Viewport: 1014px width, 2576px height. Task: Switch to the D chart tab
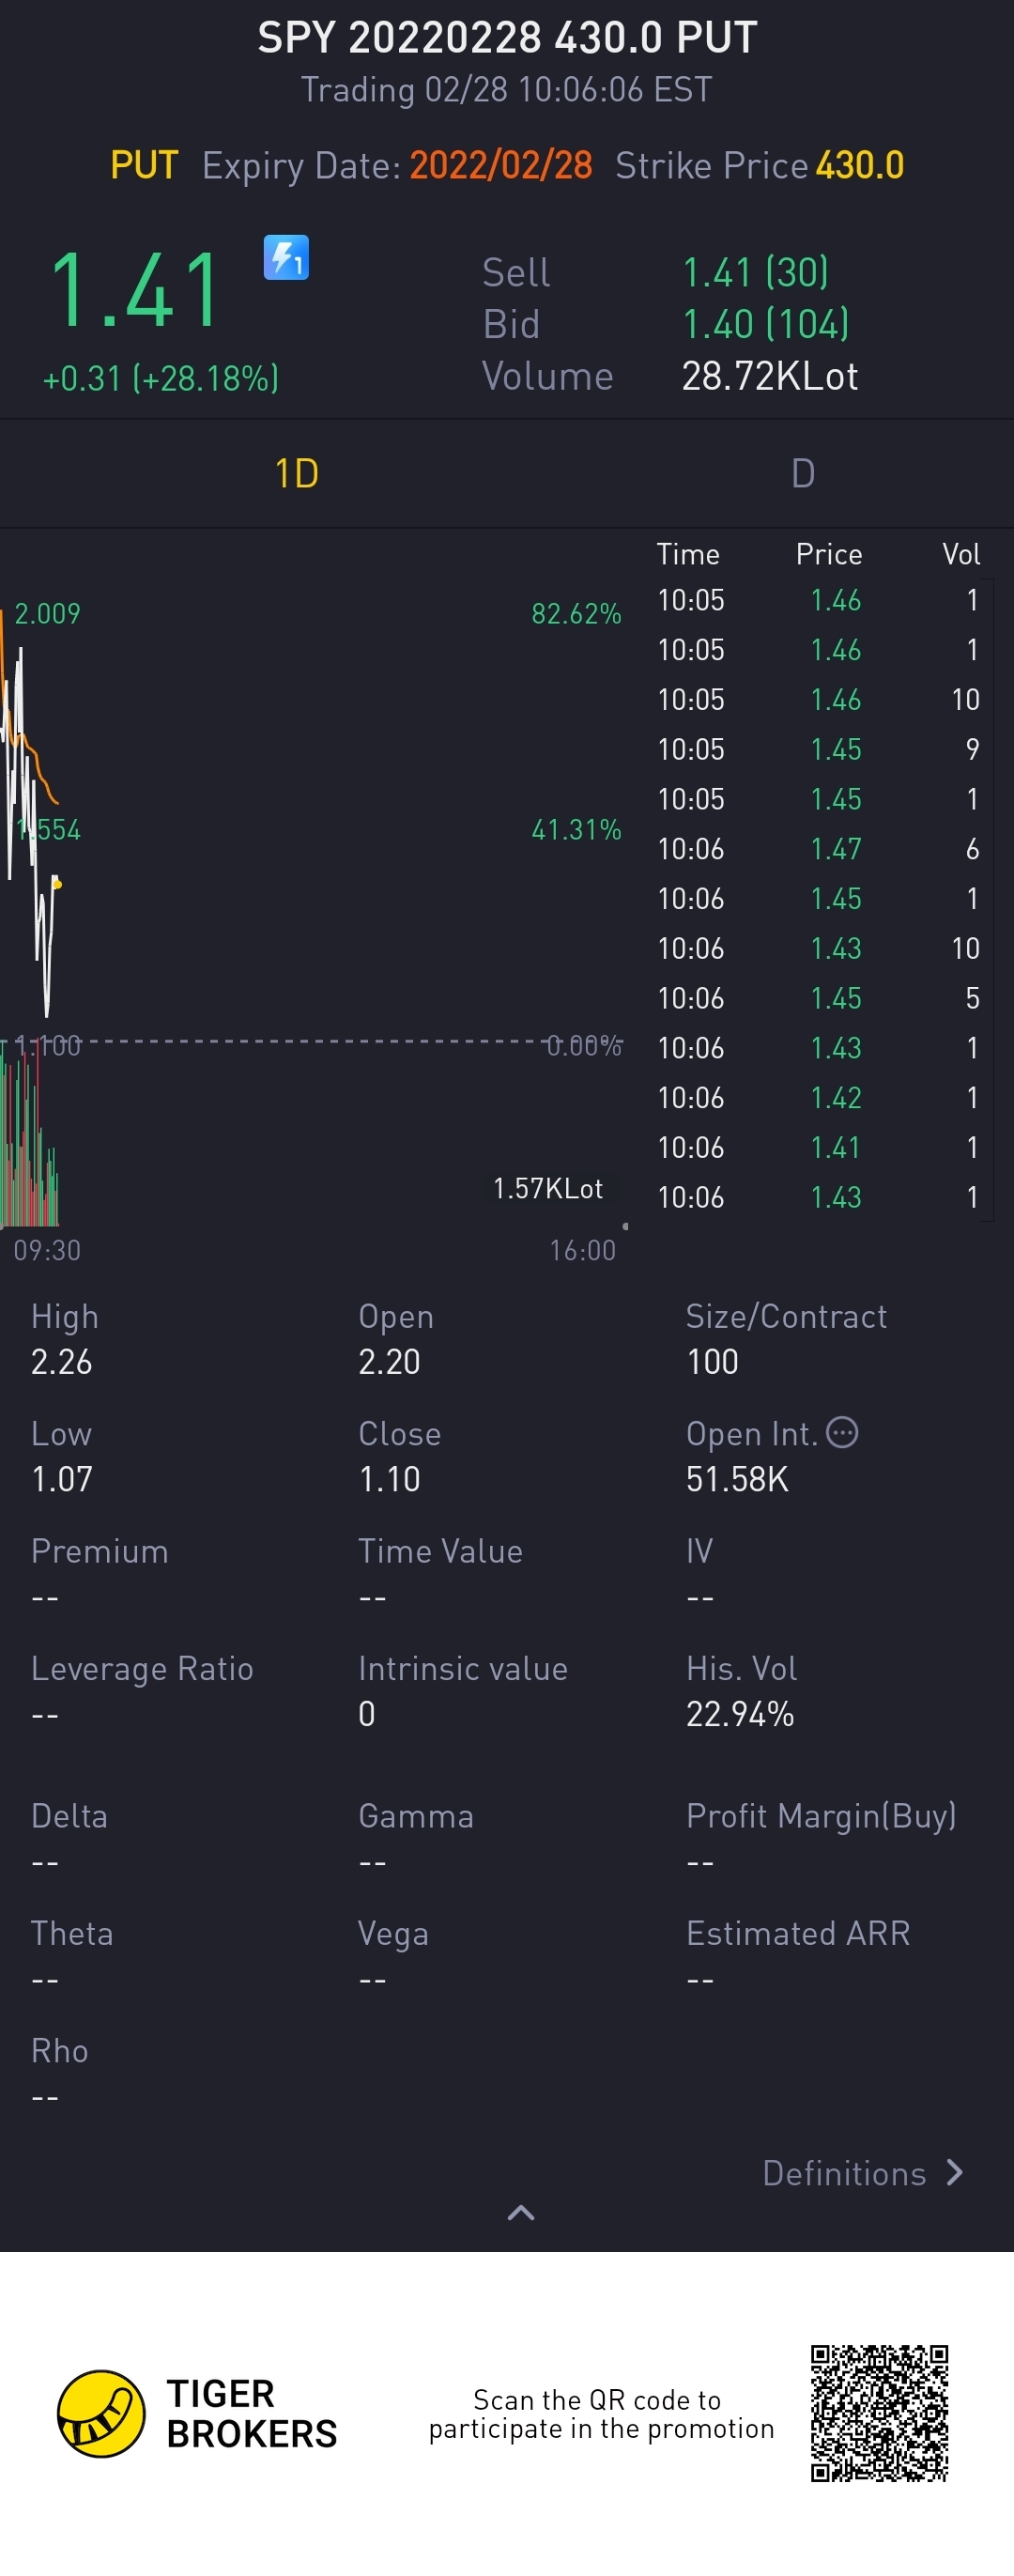(803, 473)
